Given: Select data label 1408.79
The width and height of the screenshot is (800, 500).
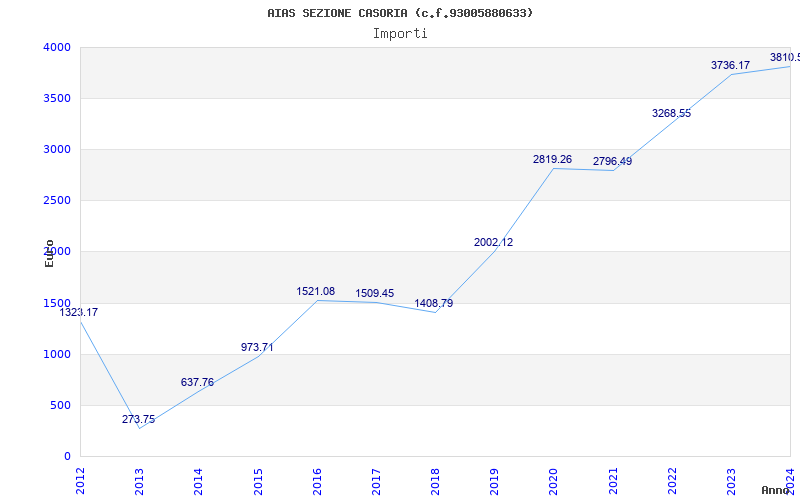Looking at the screenshot, I should [434, 304].
